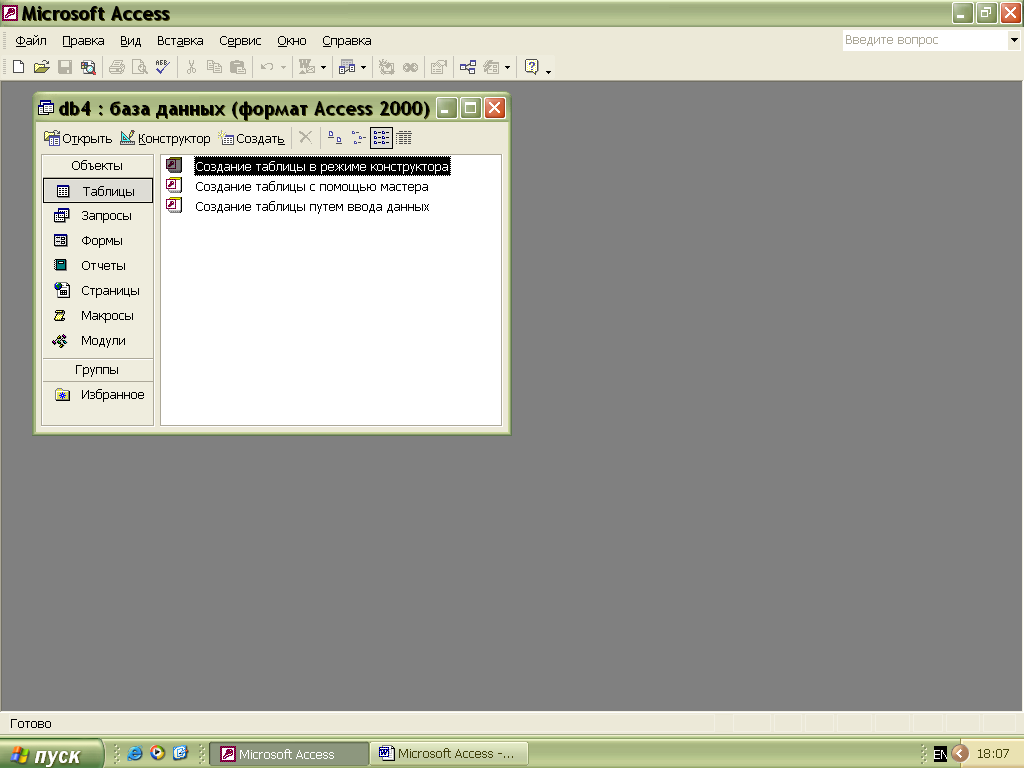Screen dimensions: 1024x768
Task: Click the 'Введите вопрос' help box
Action: [x=925, y=40]
